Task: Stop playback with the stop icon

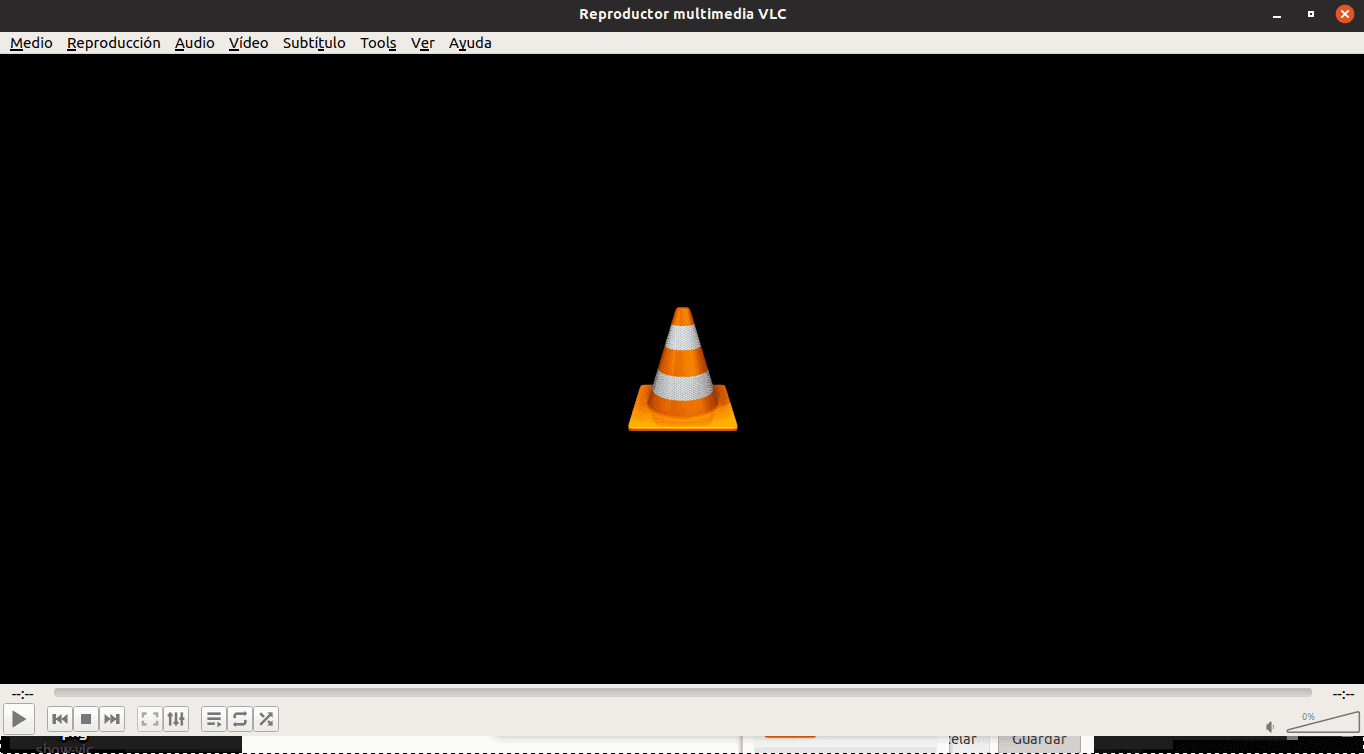Action: click(86, 718)
